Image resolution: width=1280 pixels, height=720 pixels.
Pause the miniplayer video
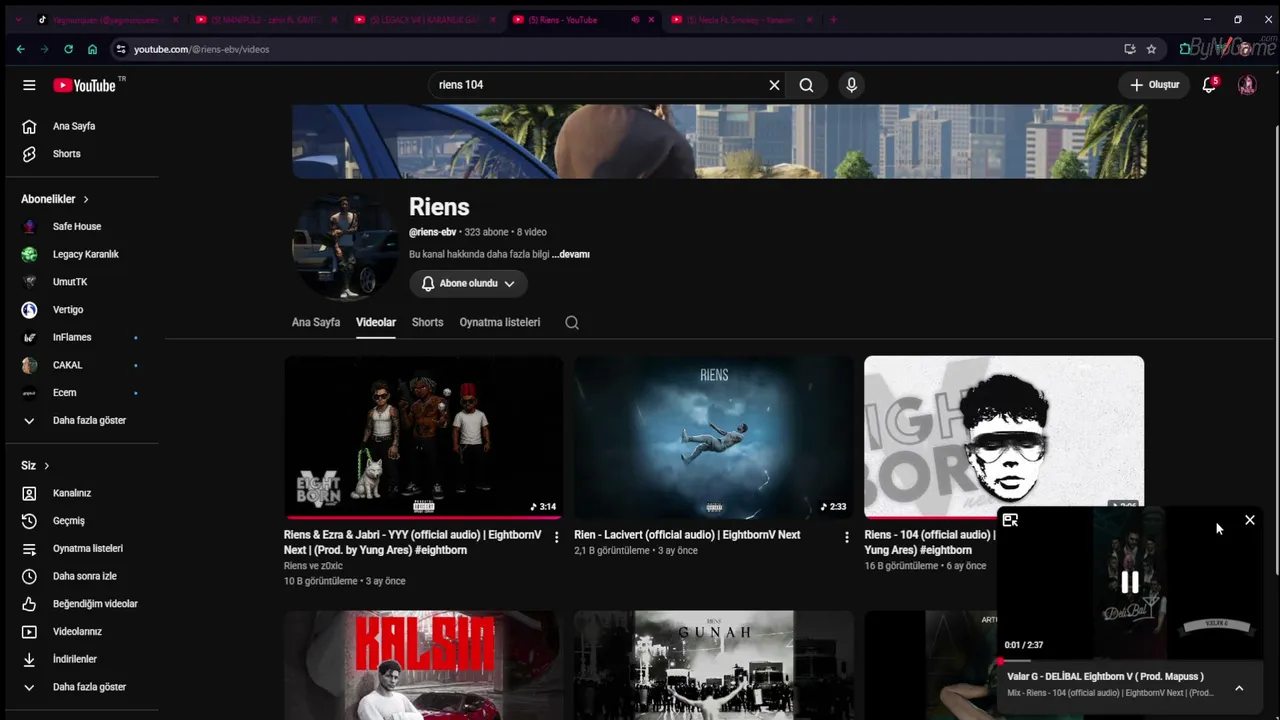tap(1130, 582)
